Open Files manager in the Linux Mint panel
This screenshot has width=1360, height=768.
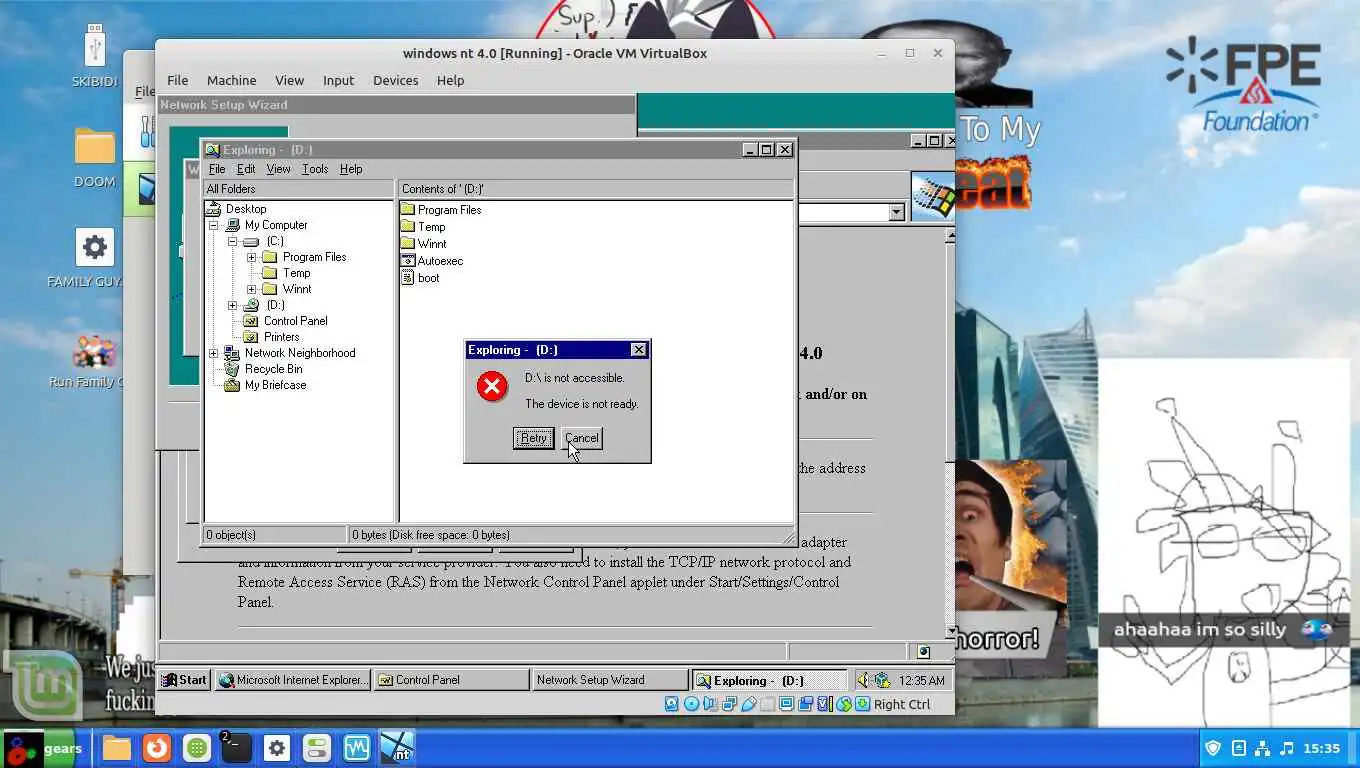[x=117, y=748]
